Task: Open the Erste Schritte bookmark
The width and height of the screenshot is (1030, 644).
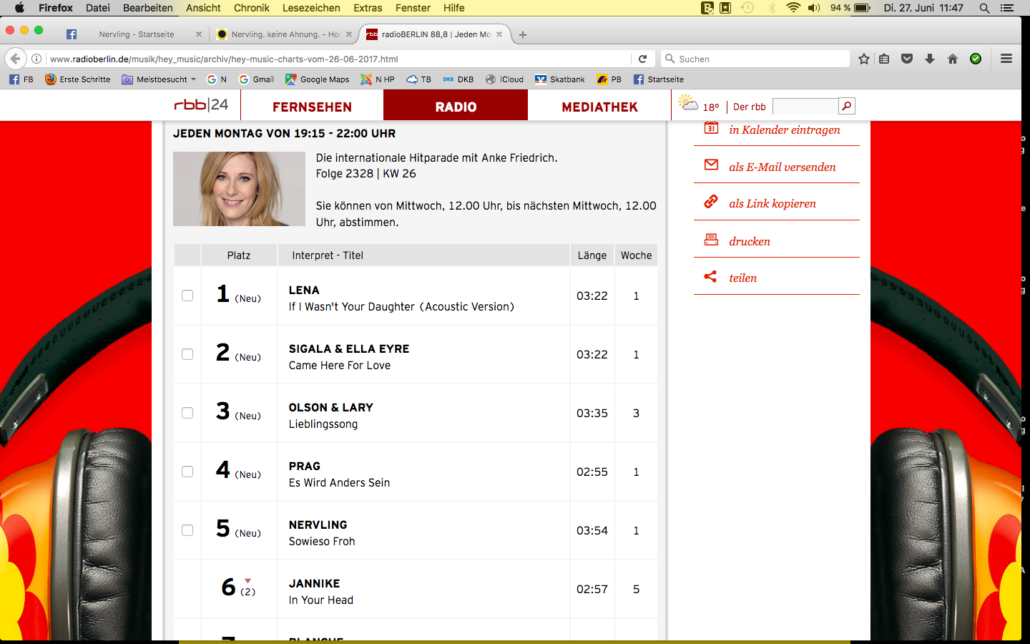Action: [78, 79]
